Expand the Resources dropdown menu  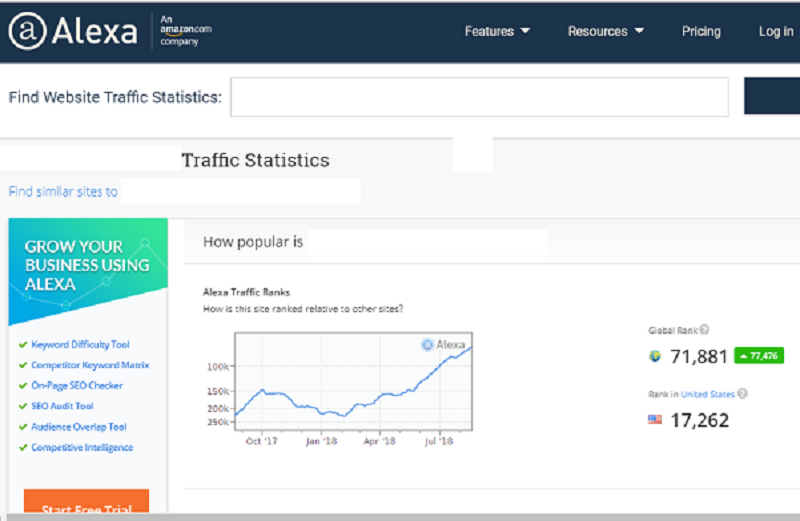coord(606,31)
